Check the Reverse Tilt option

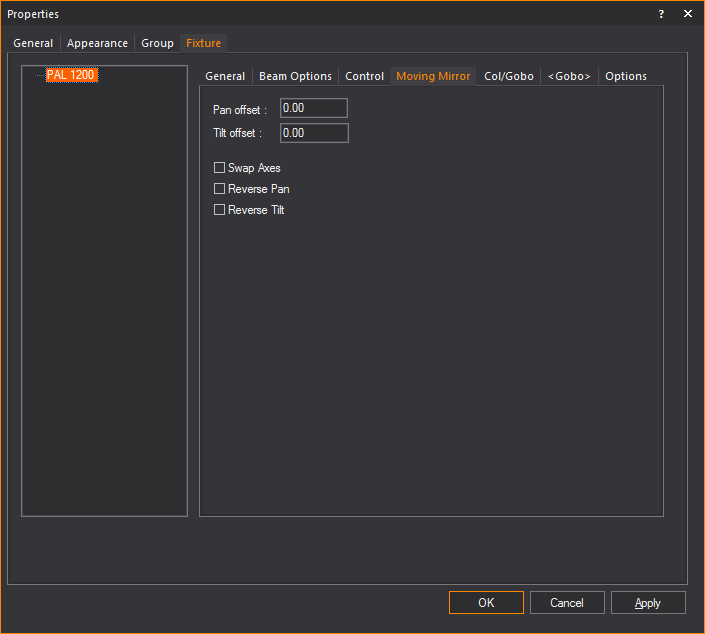(220, 210)
